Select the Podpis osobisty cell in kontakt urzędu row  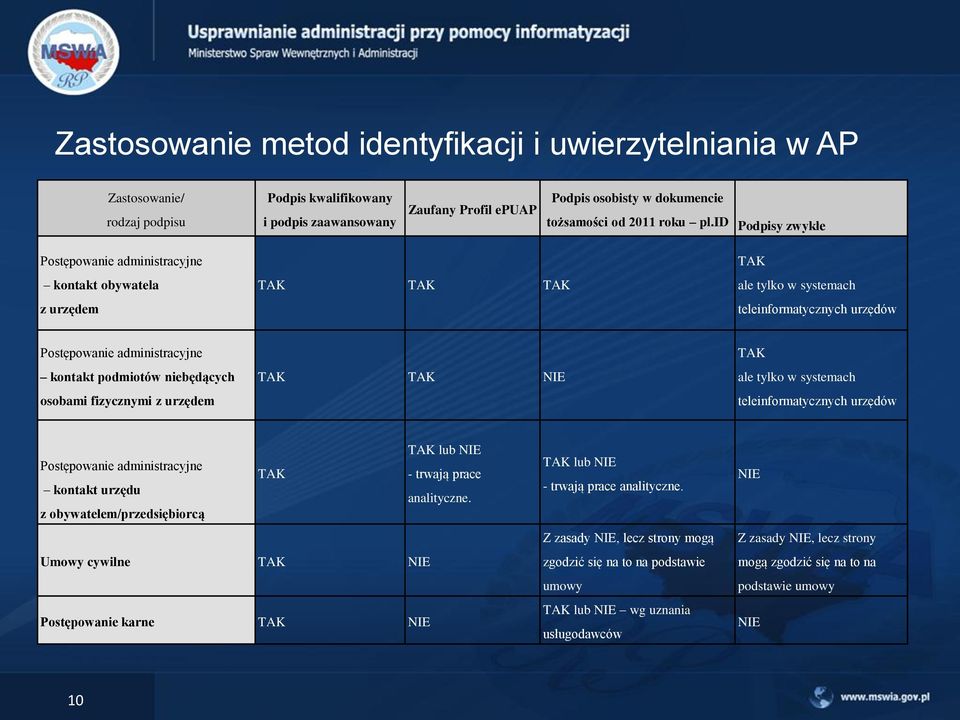637,472
